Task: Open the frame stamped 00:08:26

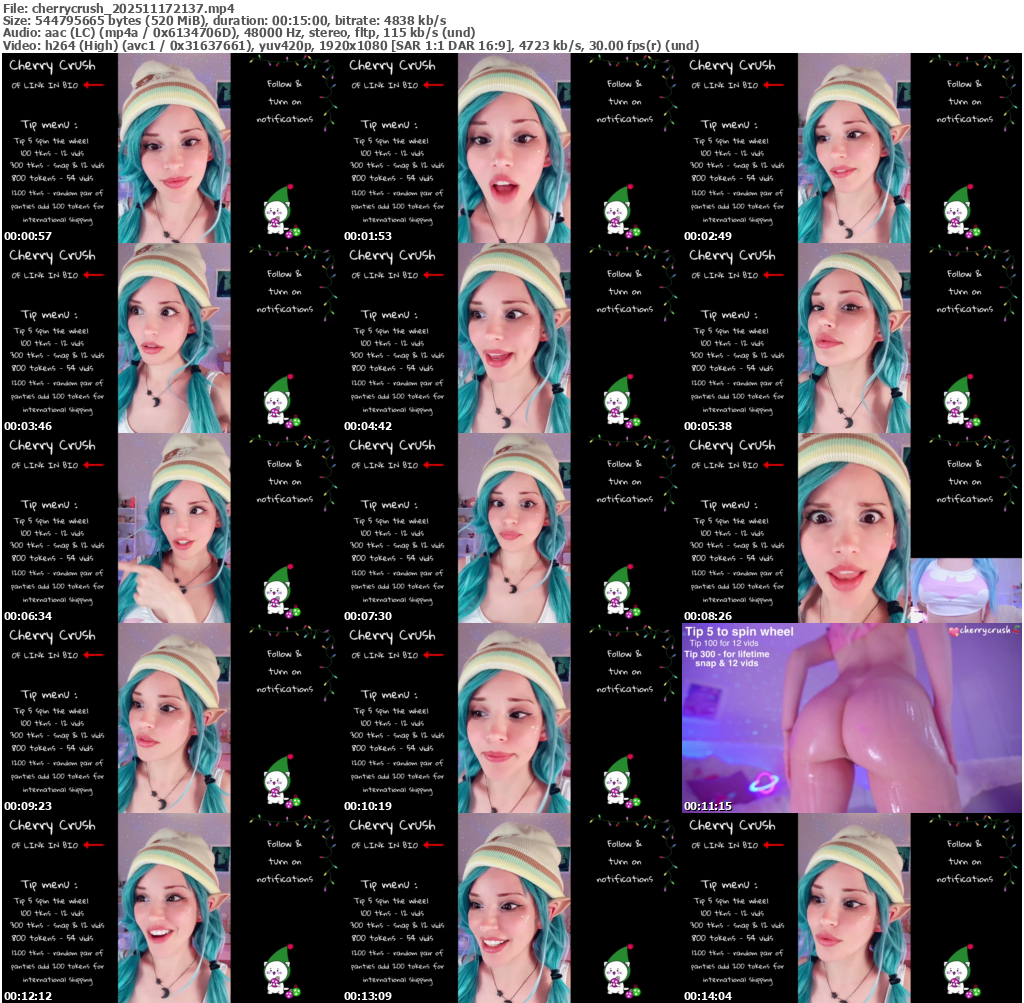Action: click(x=851, y=528)
